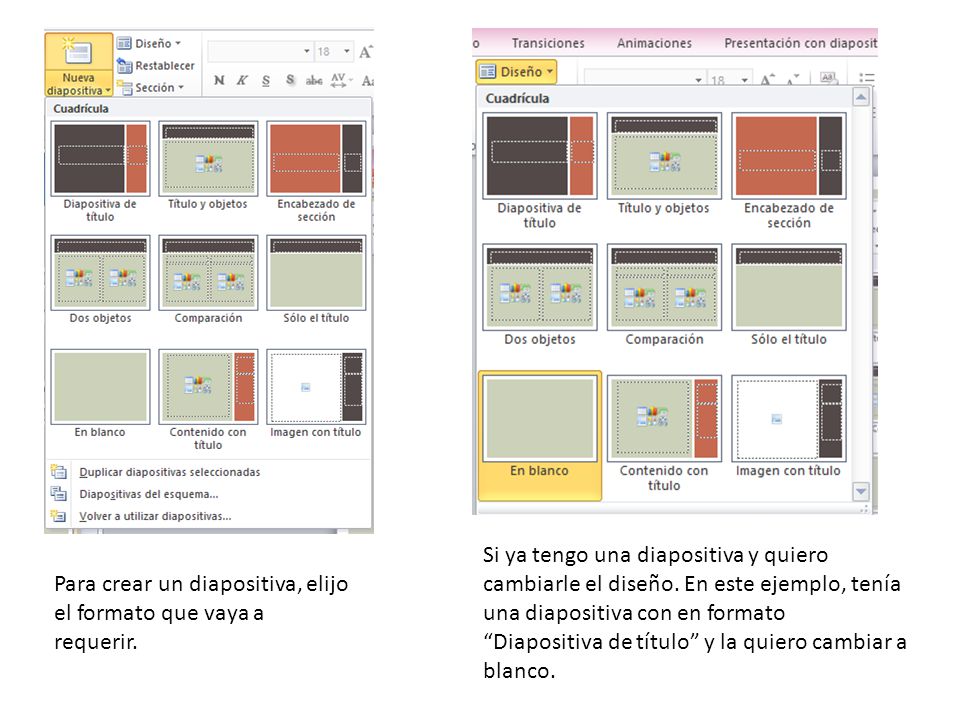The width and height of the screenshot is (960, 720).
Task: Open font size 18 dropdown in left ribbon
Action: coord(347,51)
